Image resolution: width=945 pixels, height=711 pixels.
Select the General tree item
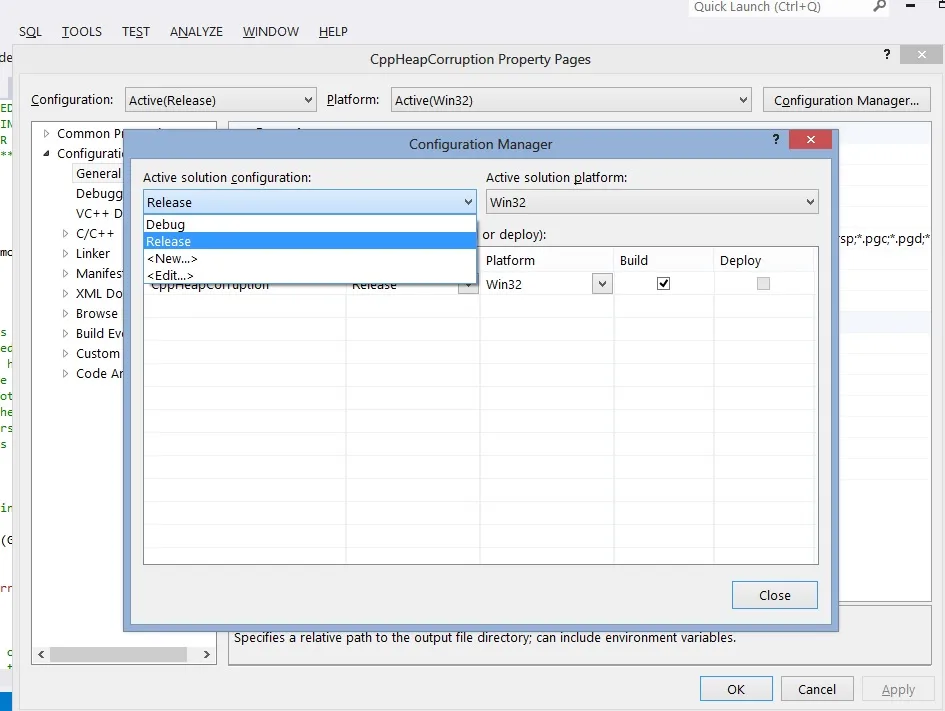pos(98,174)
